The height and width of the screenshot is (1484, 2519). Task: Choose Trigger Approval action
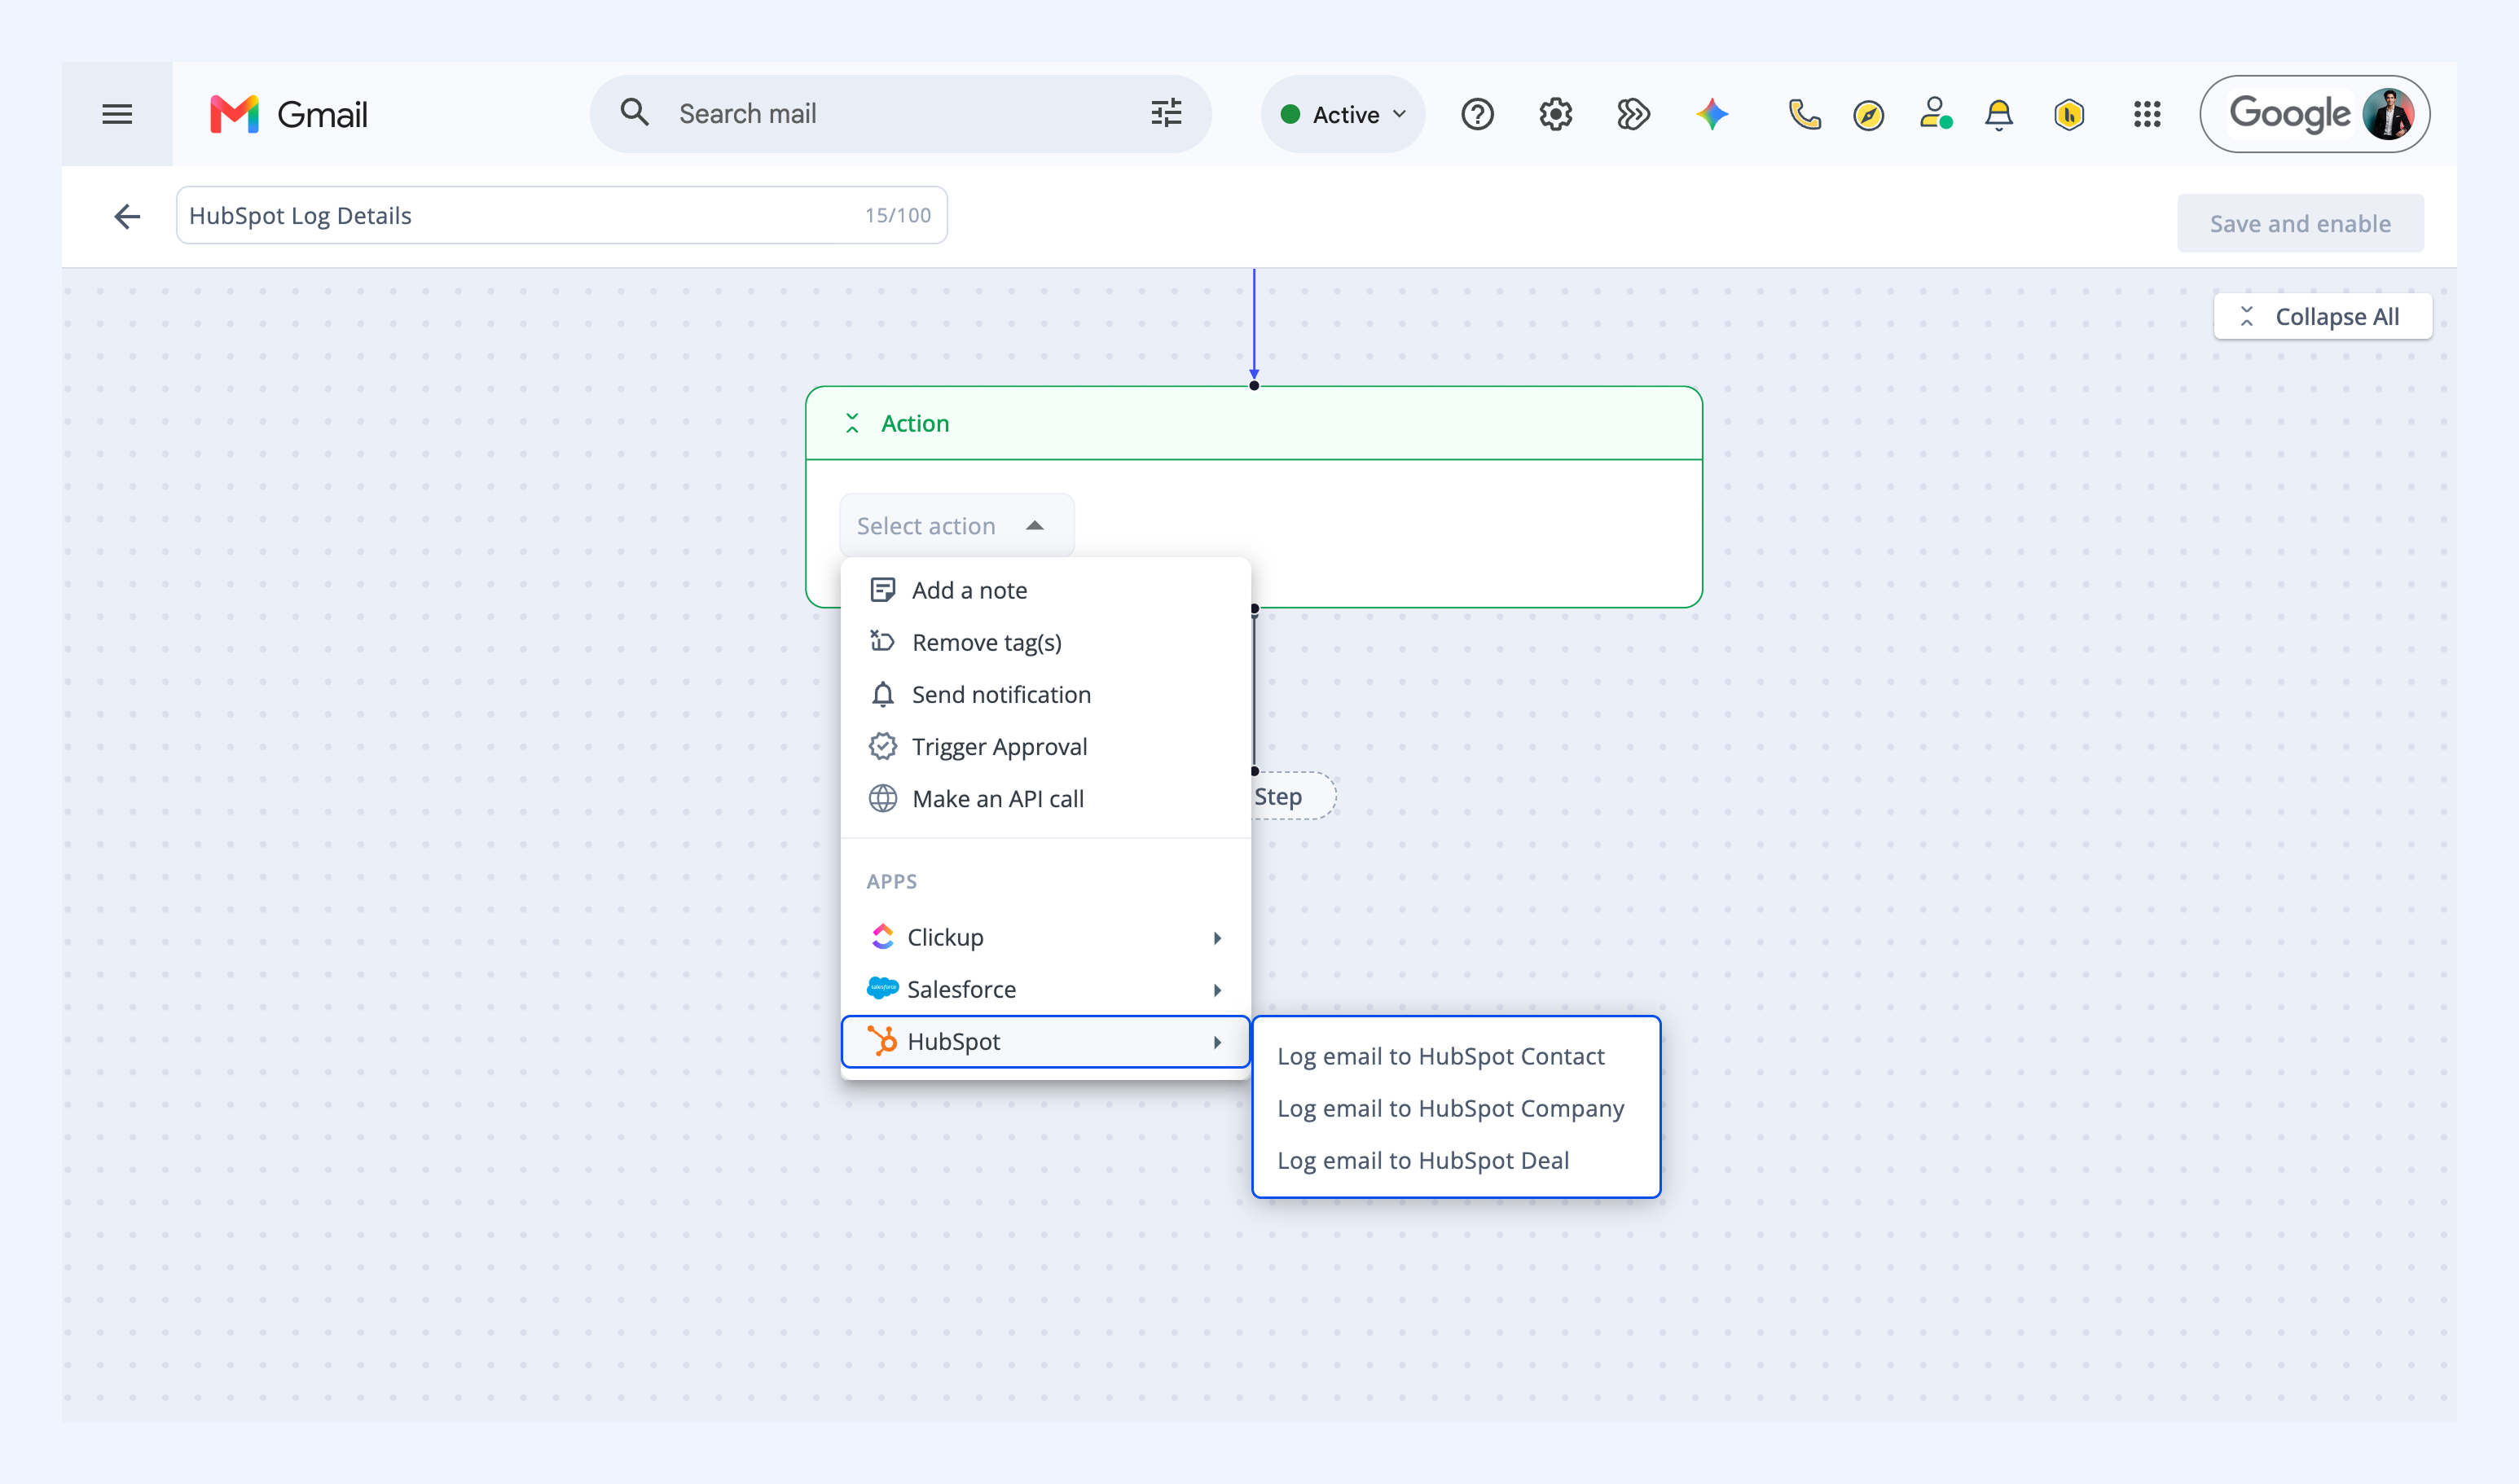(1046, 746)
